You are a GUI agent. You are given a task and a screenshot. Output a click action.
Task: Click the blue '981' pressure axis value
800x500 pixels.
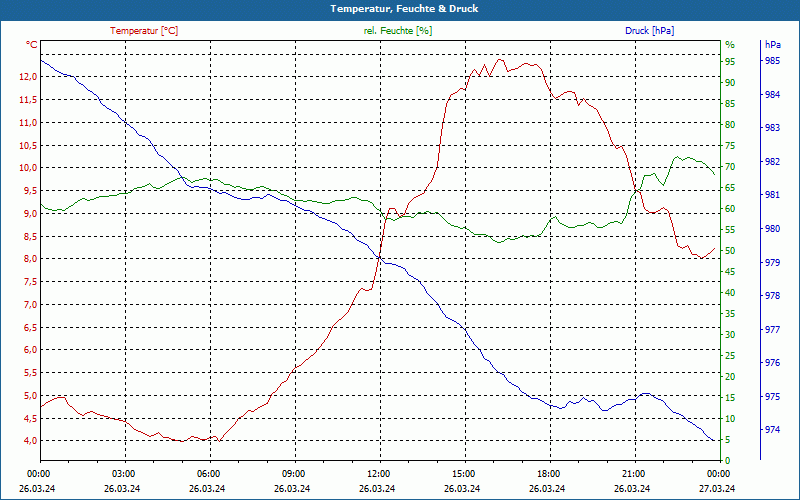click(x=772, y=195)
